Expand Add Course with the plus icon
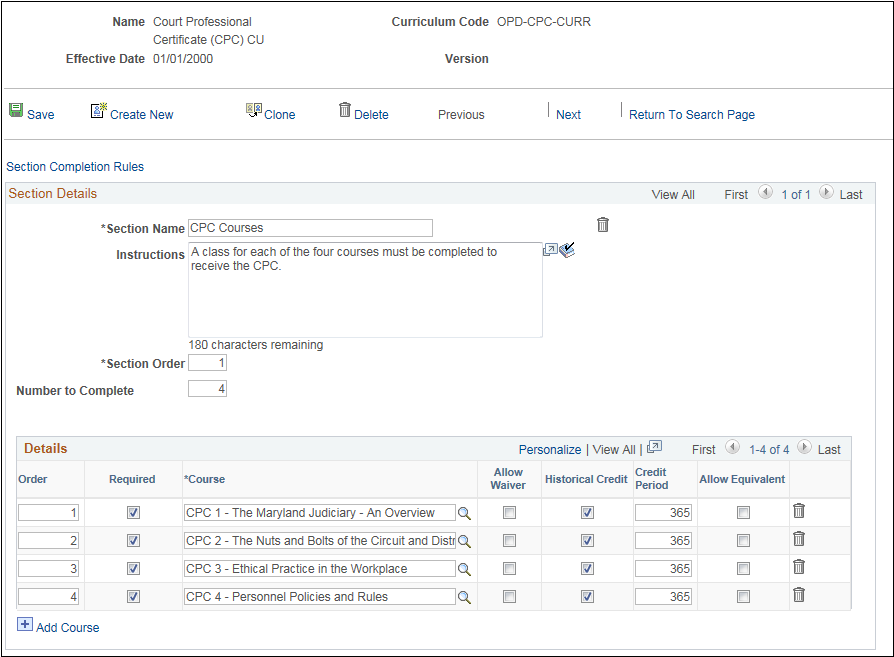This screenshot has width=894, height=657. [25, 624]
